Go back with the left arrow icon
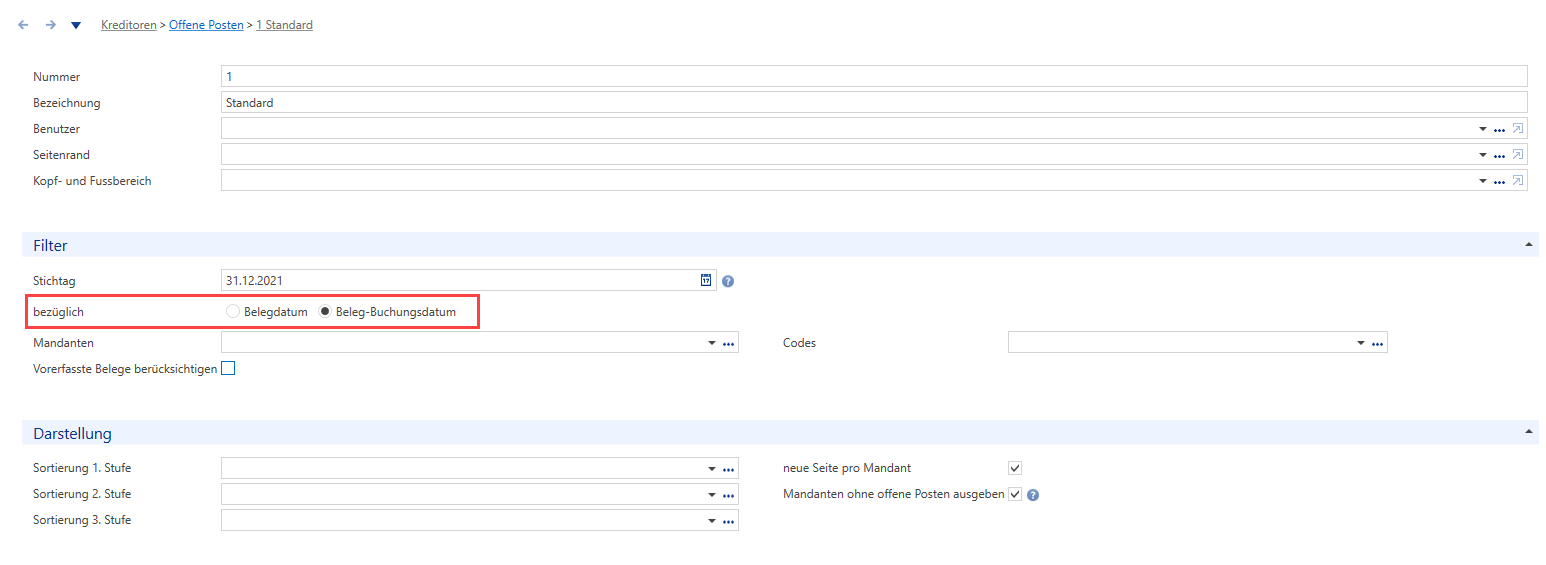The image size is (1546, 565). 24,25
